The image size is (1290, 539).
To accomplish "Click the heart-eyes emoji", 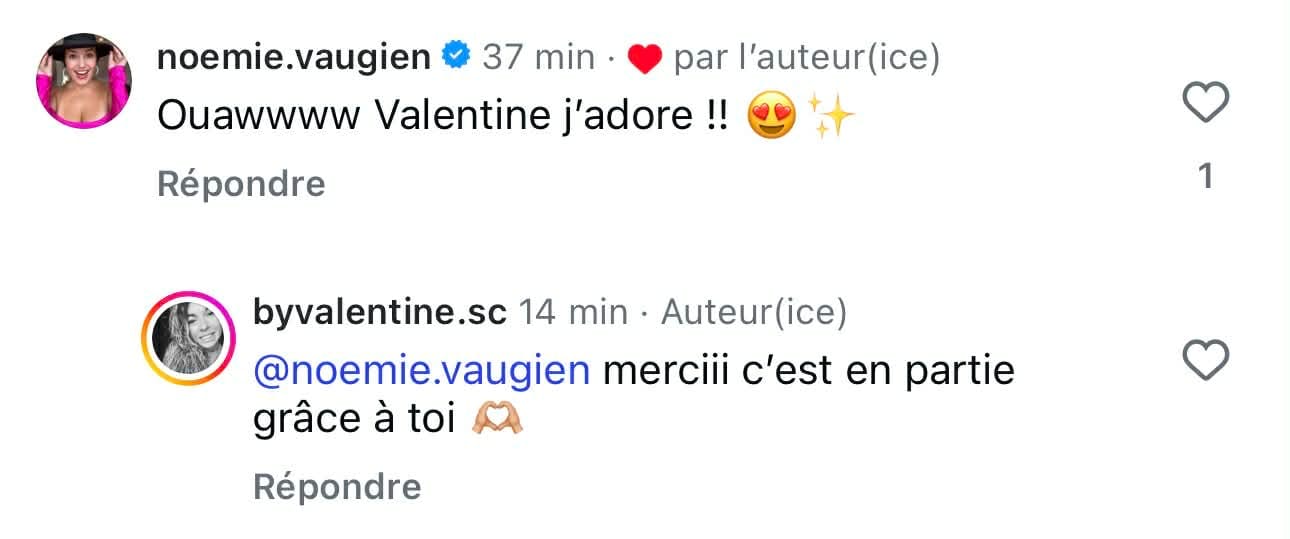I will [771, 119].
